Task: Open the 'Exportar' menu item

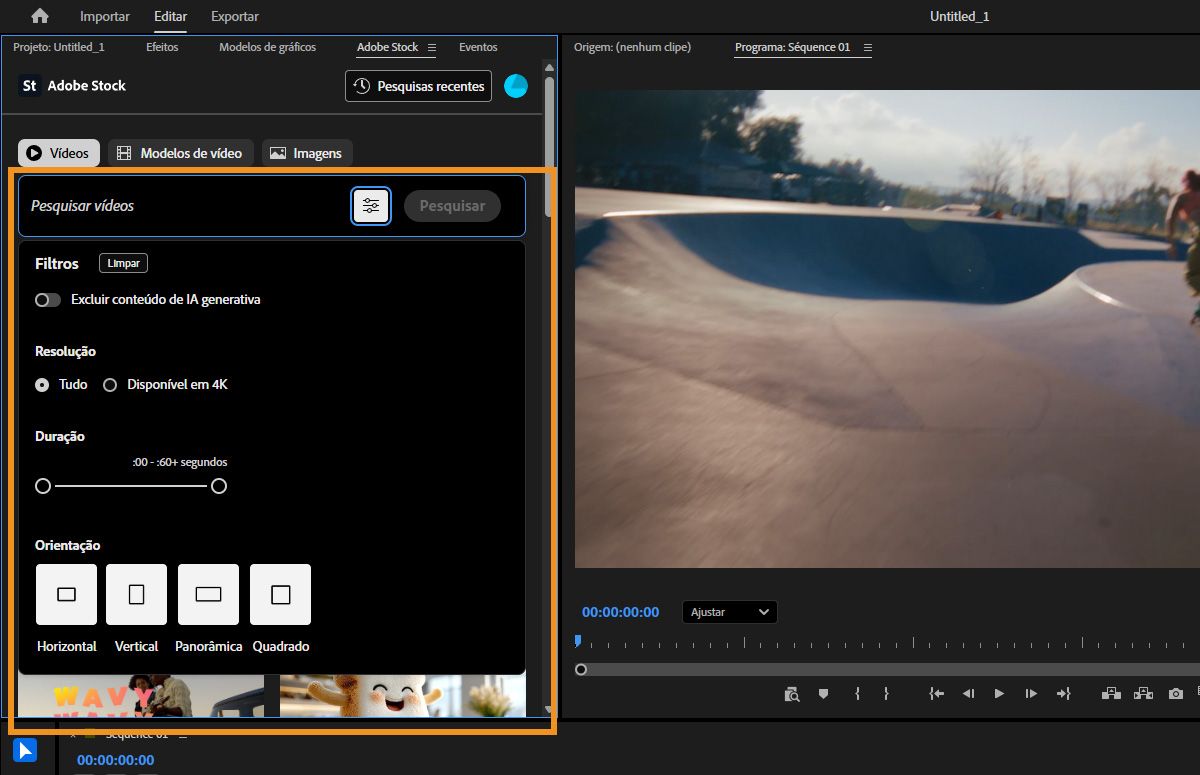Action: coord(234,16)
